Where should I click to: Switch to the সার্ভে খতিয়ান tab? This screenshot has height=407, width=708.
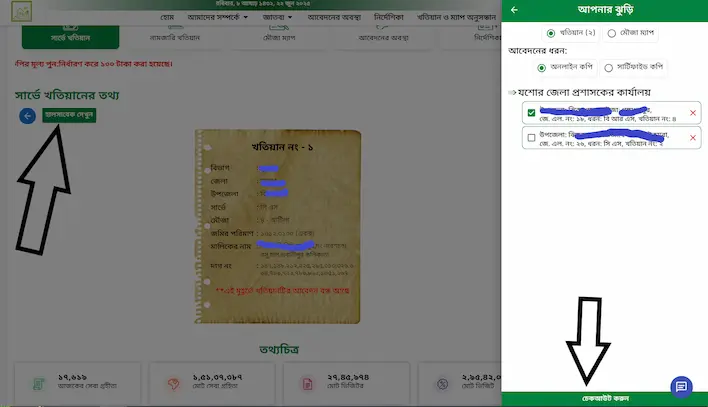(70, 36)
